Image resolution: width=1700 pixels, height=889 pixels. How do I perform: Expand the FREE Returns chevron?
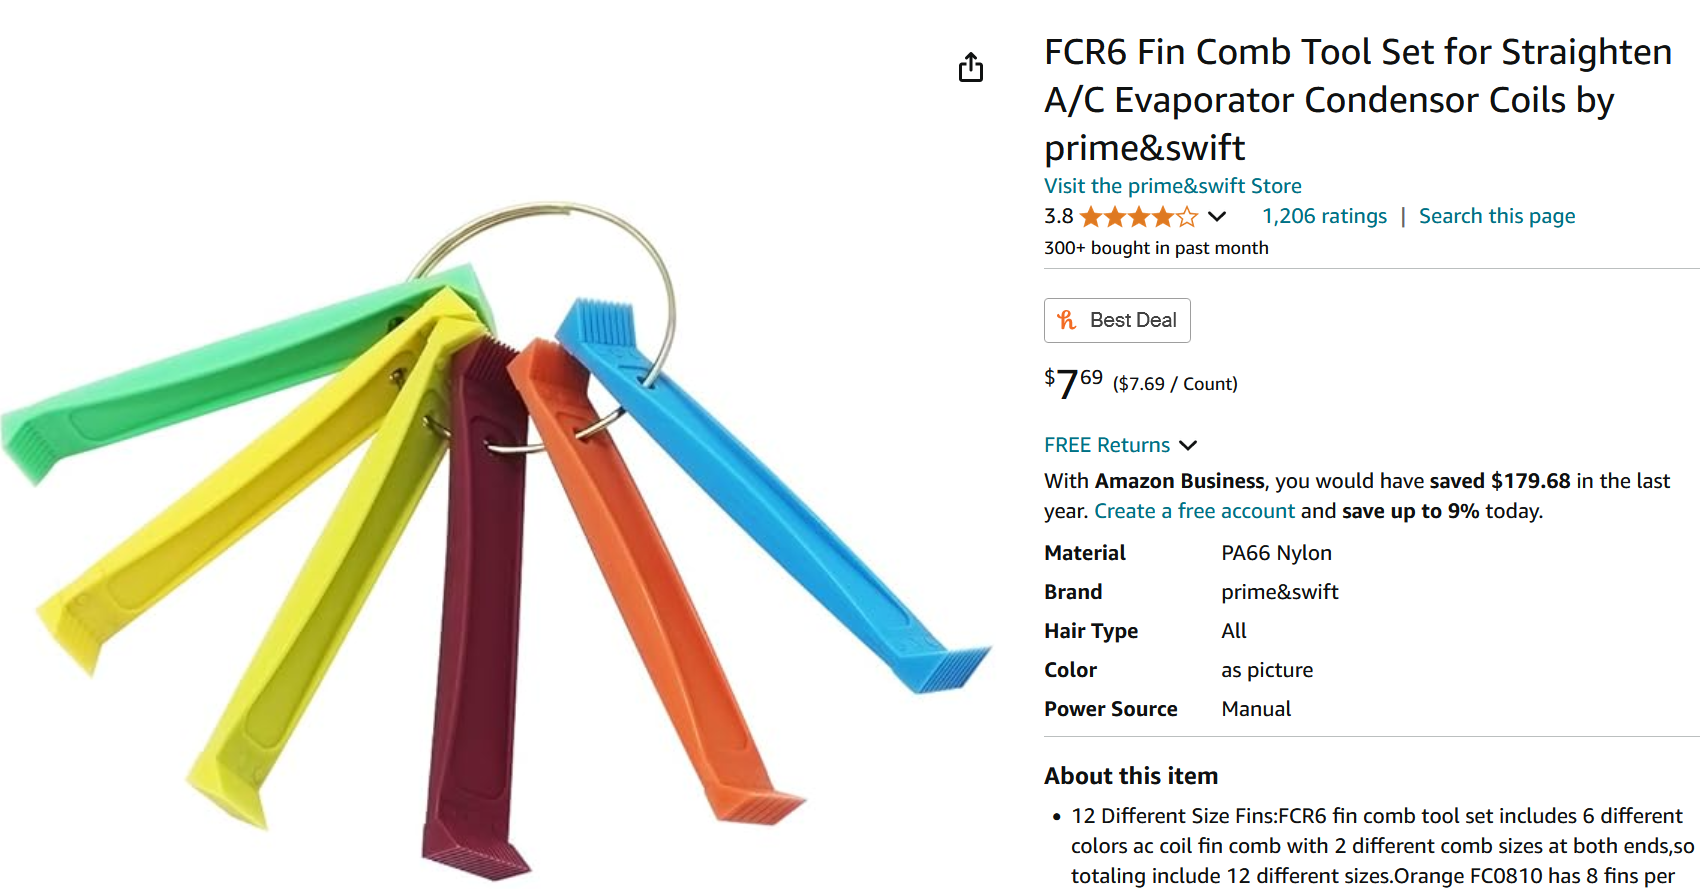(1188, 446)
